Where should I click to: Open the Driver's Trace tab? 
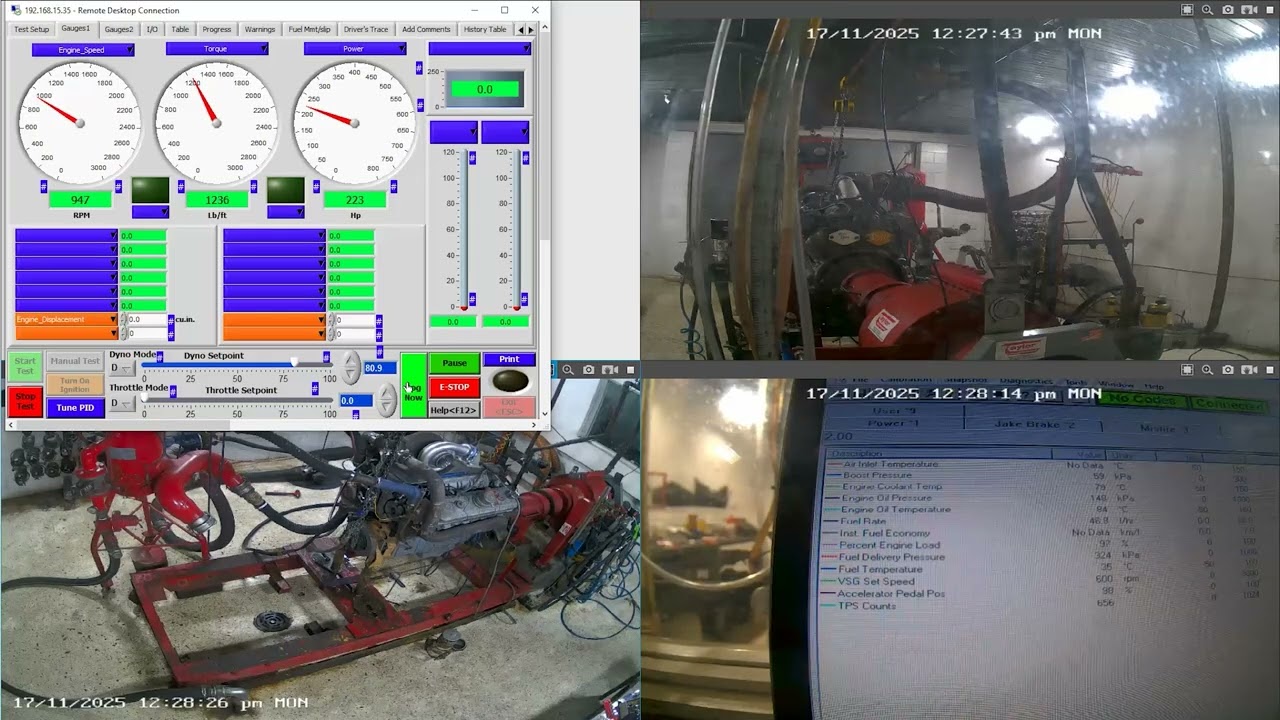tap(366, 30)
